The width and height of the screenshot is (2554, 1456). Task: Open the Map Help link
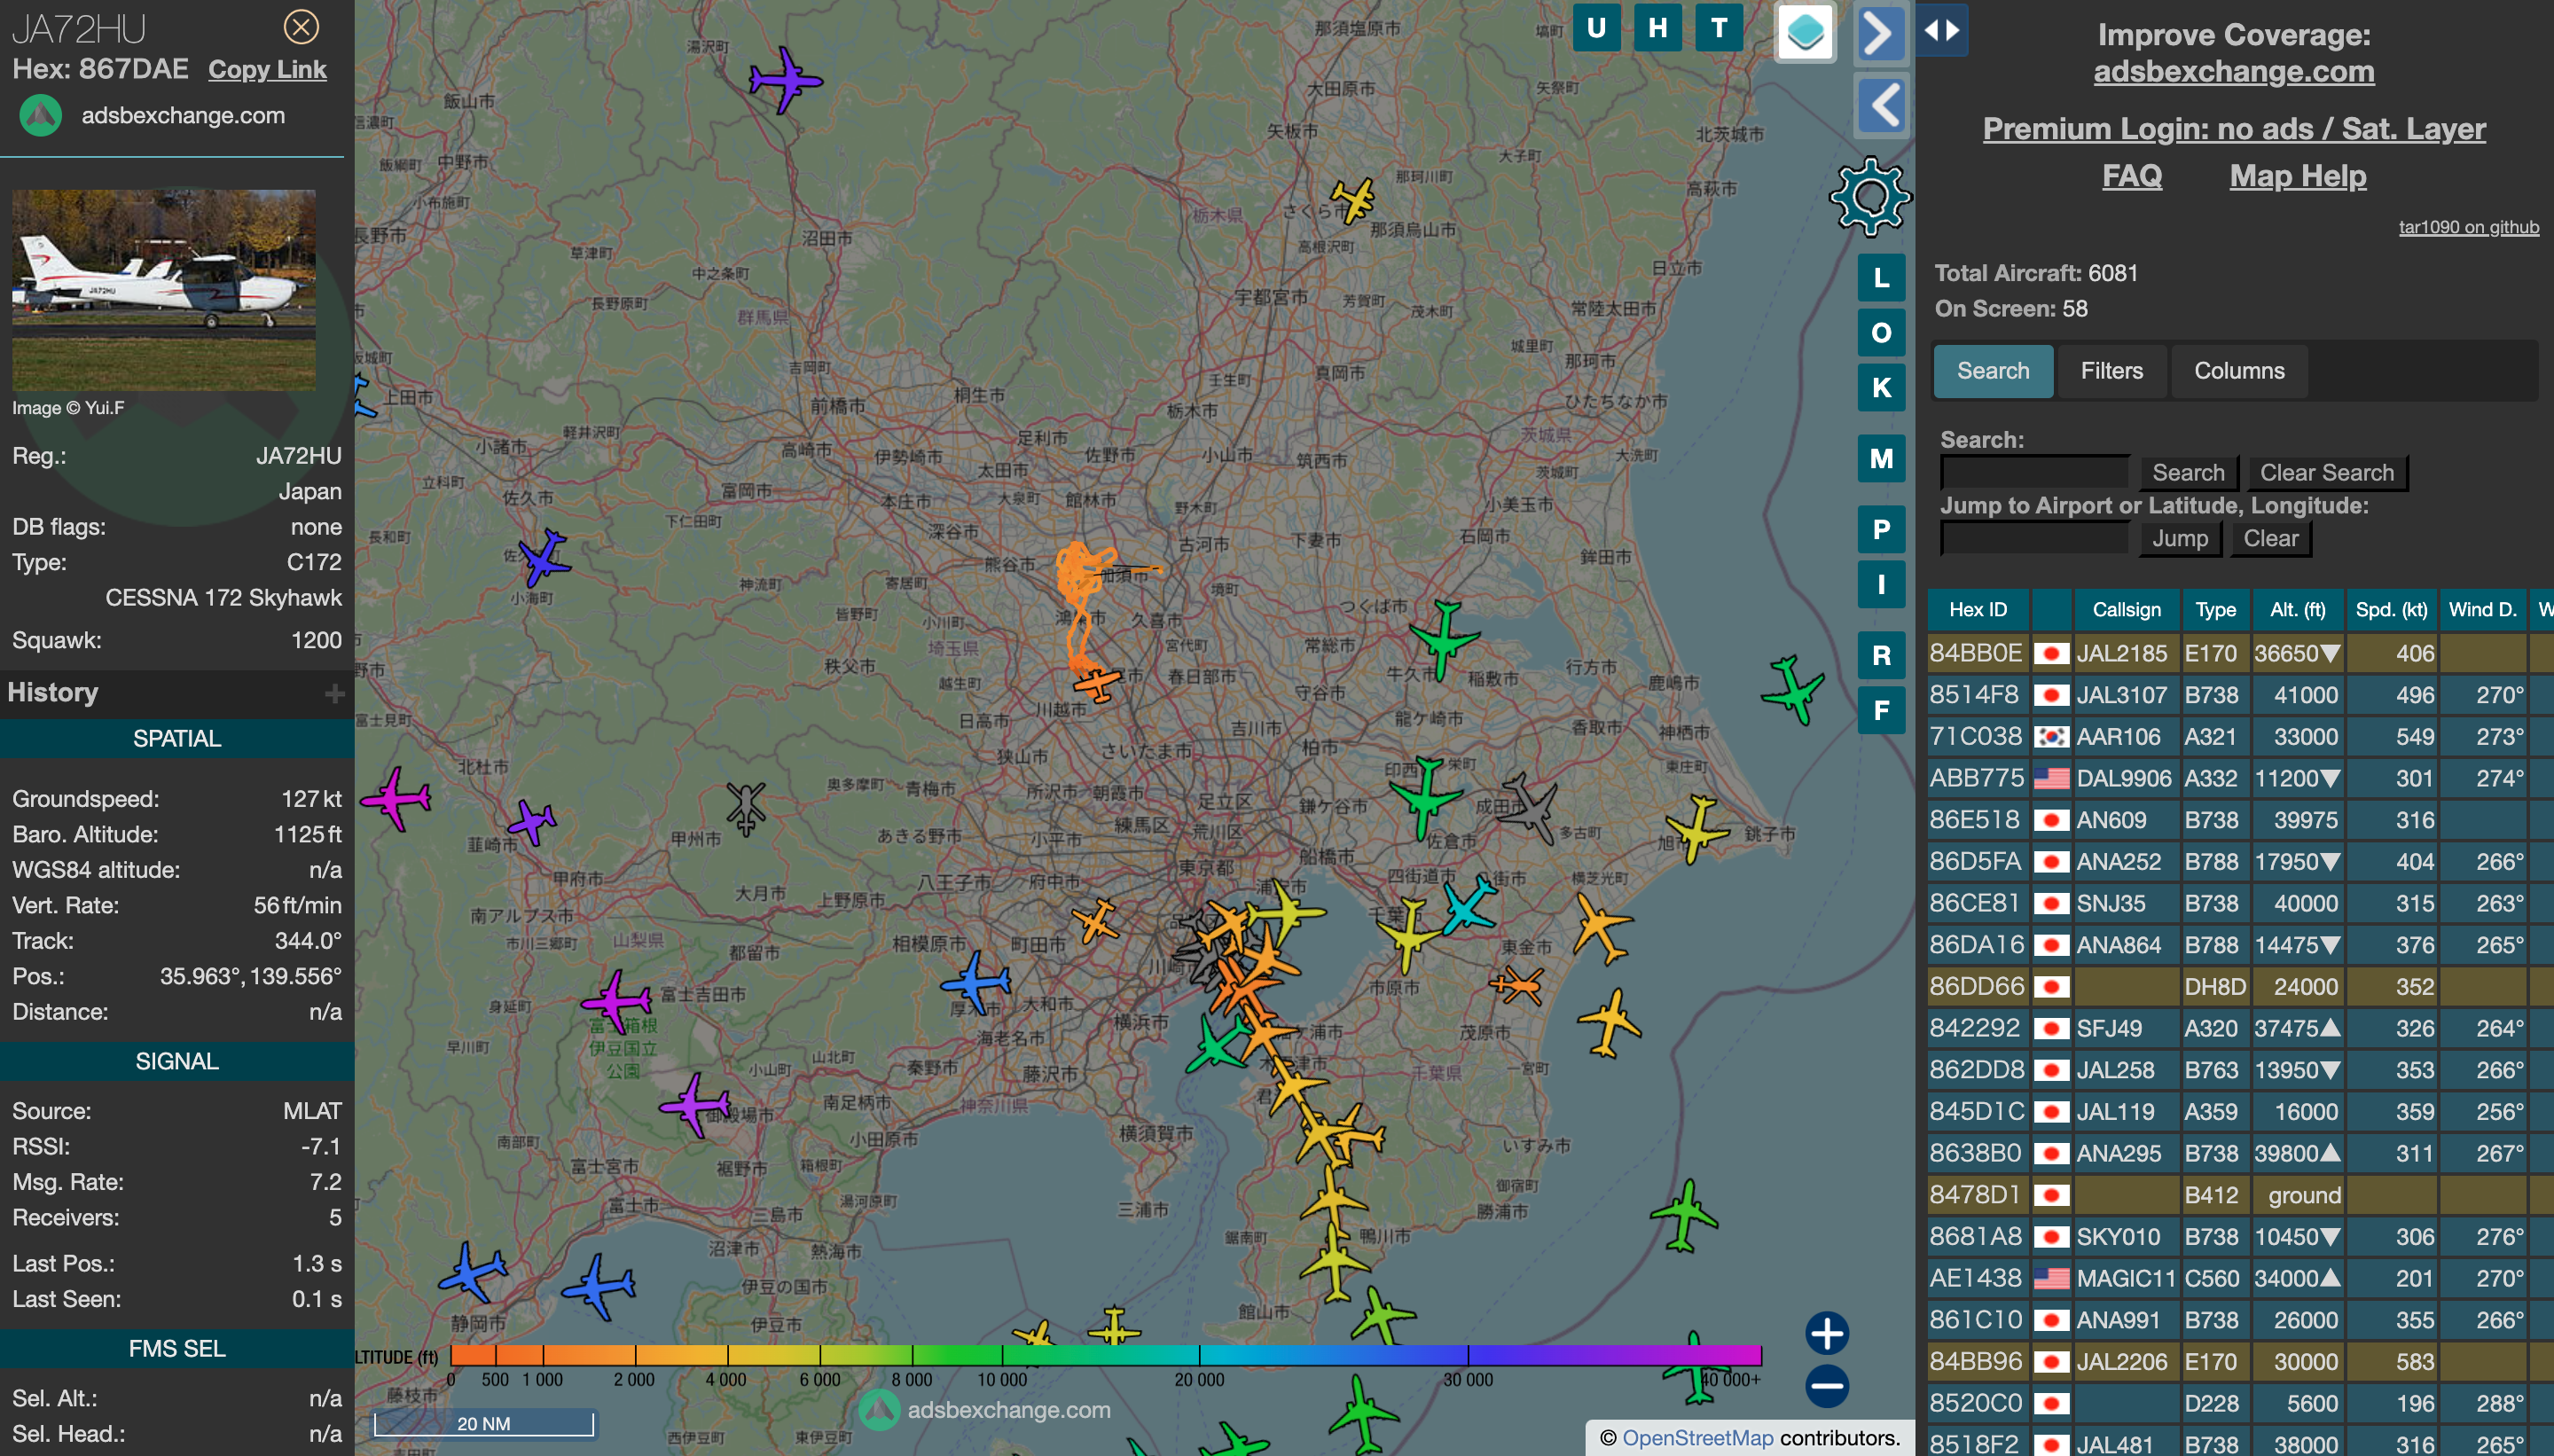click(2297, 176)
